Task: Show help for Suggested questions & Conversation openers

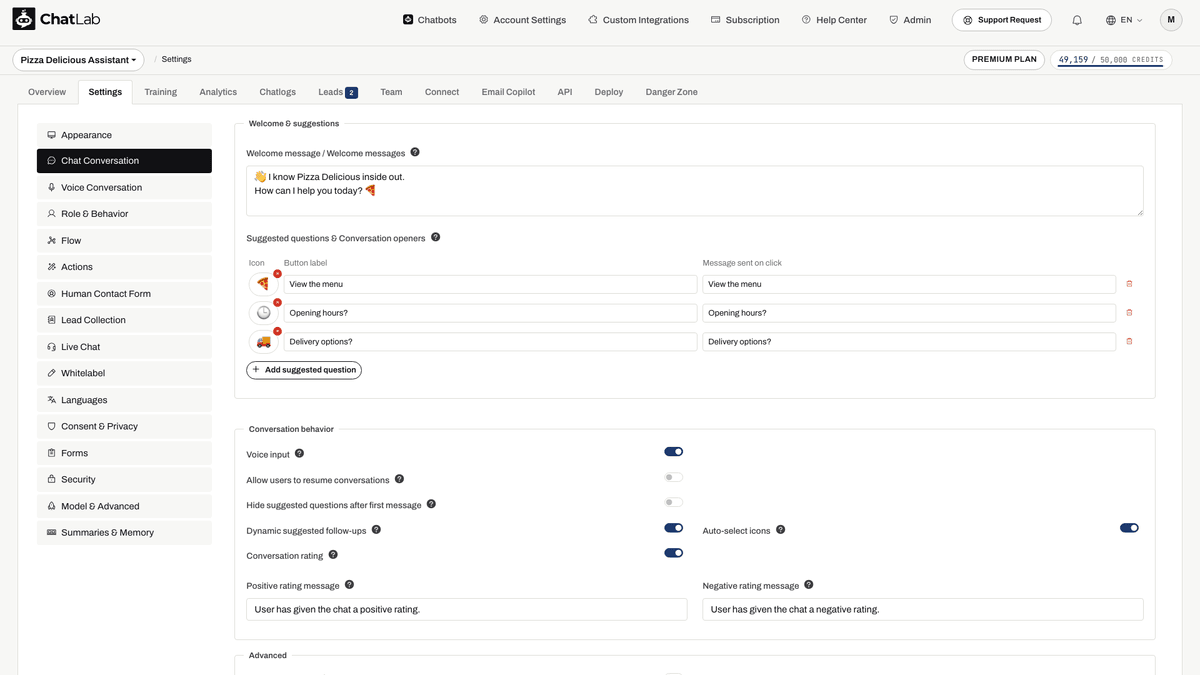Action: point(435,238)
